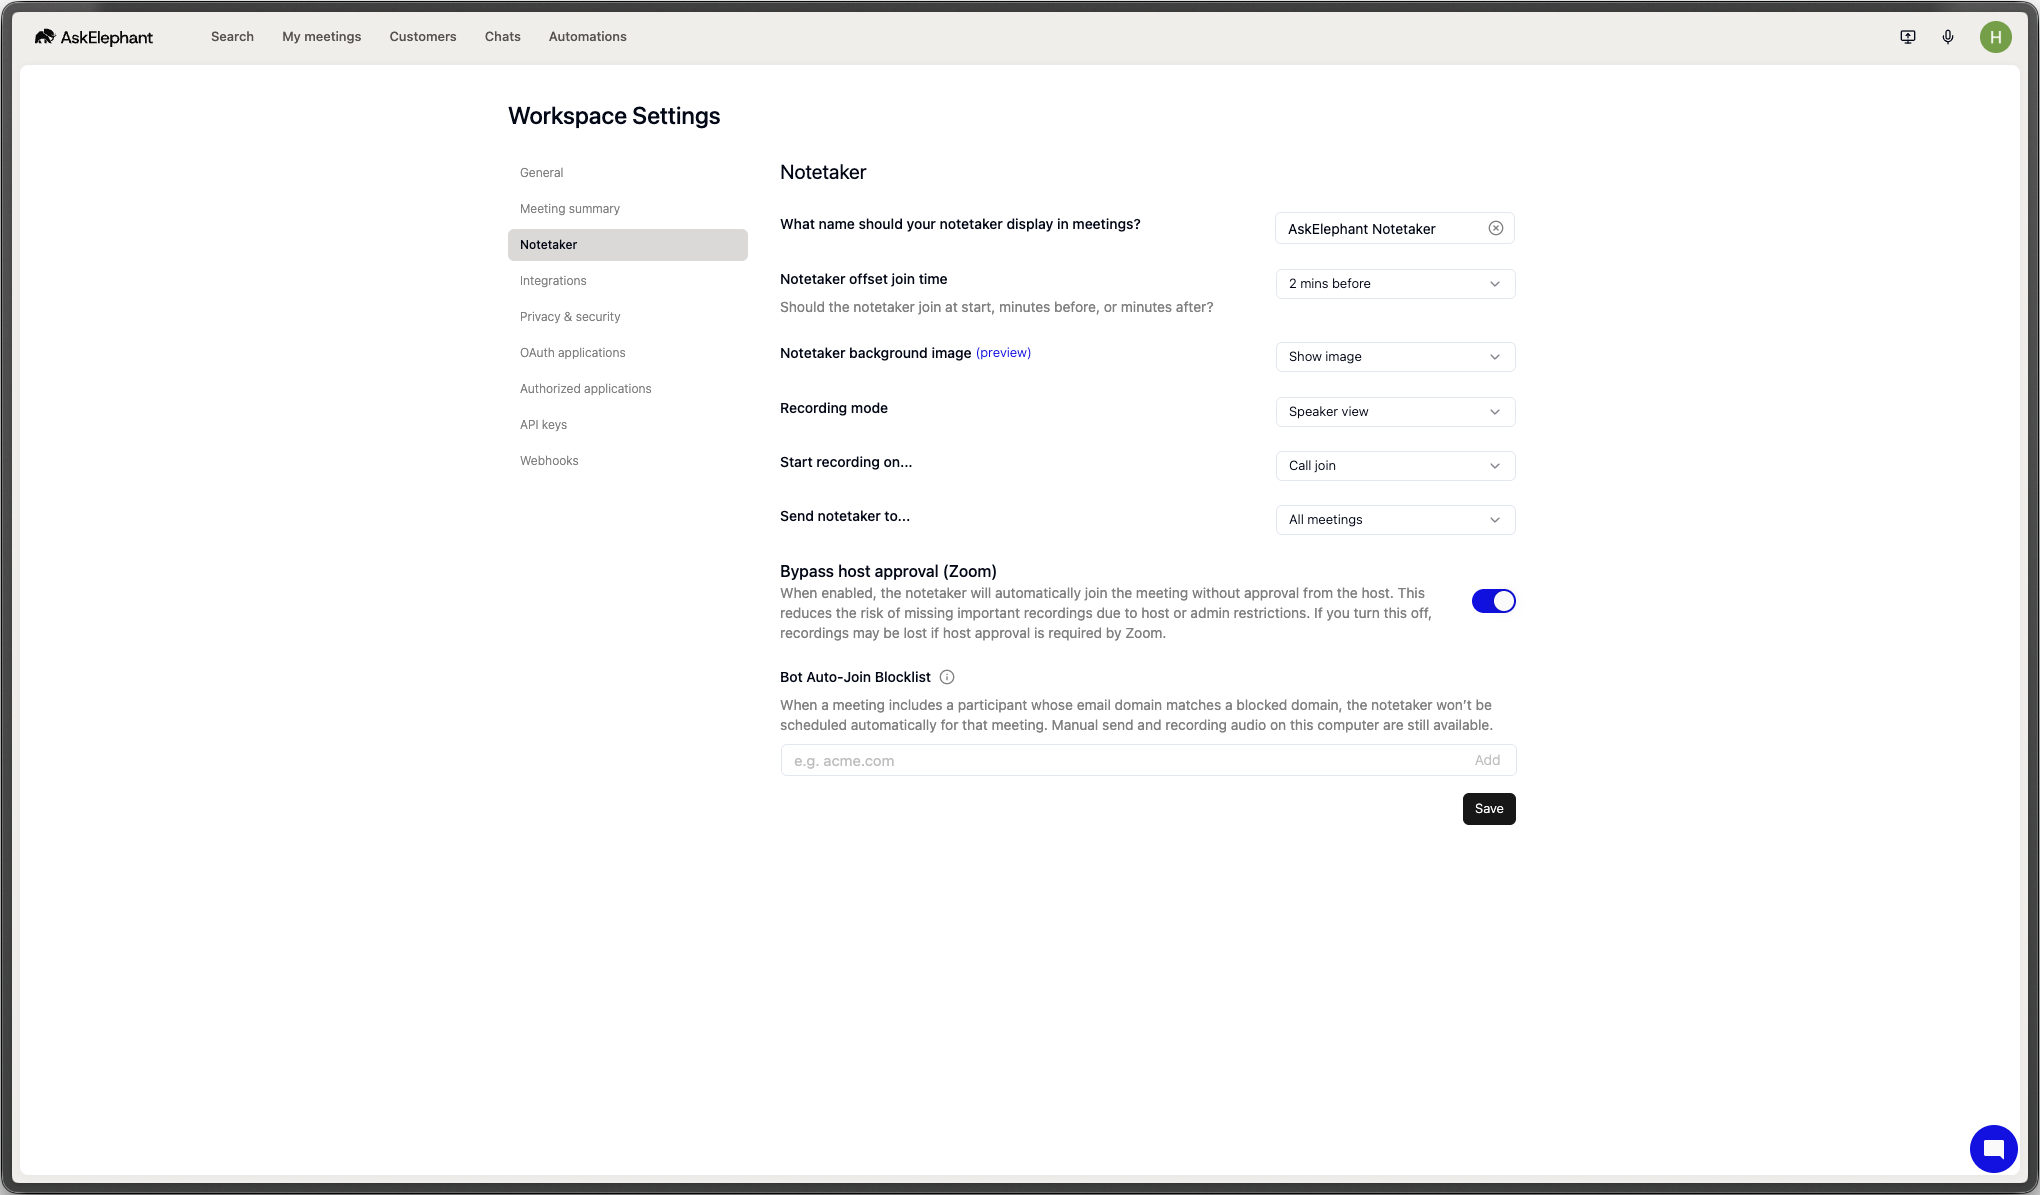
Task: Open the chat support bubble
Action: pos(1994,1148)
